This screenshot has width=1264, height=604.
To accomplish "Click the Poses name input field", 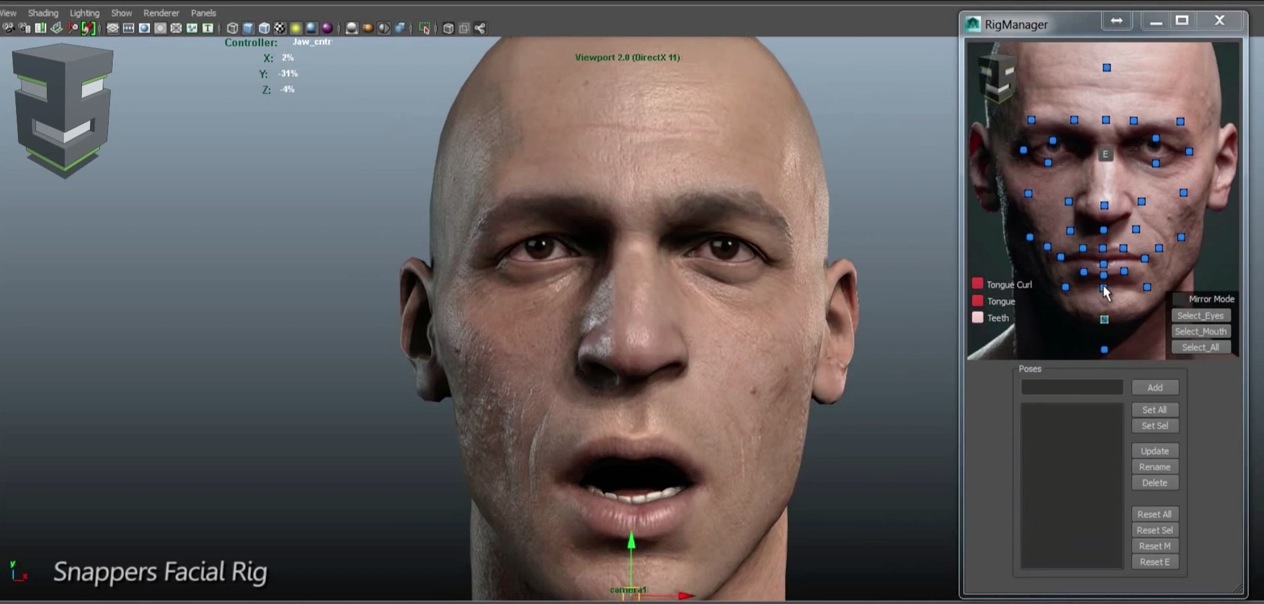I will (1072, 387).
